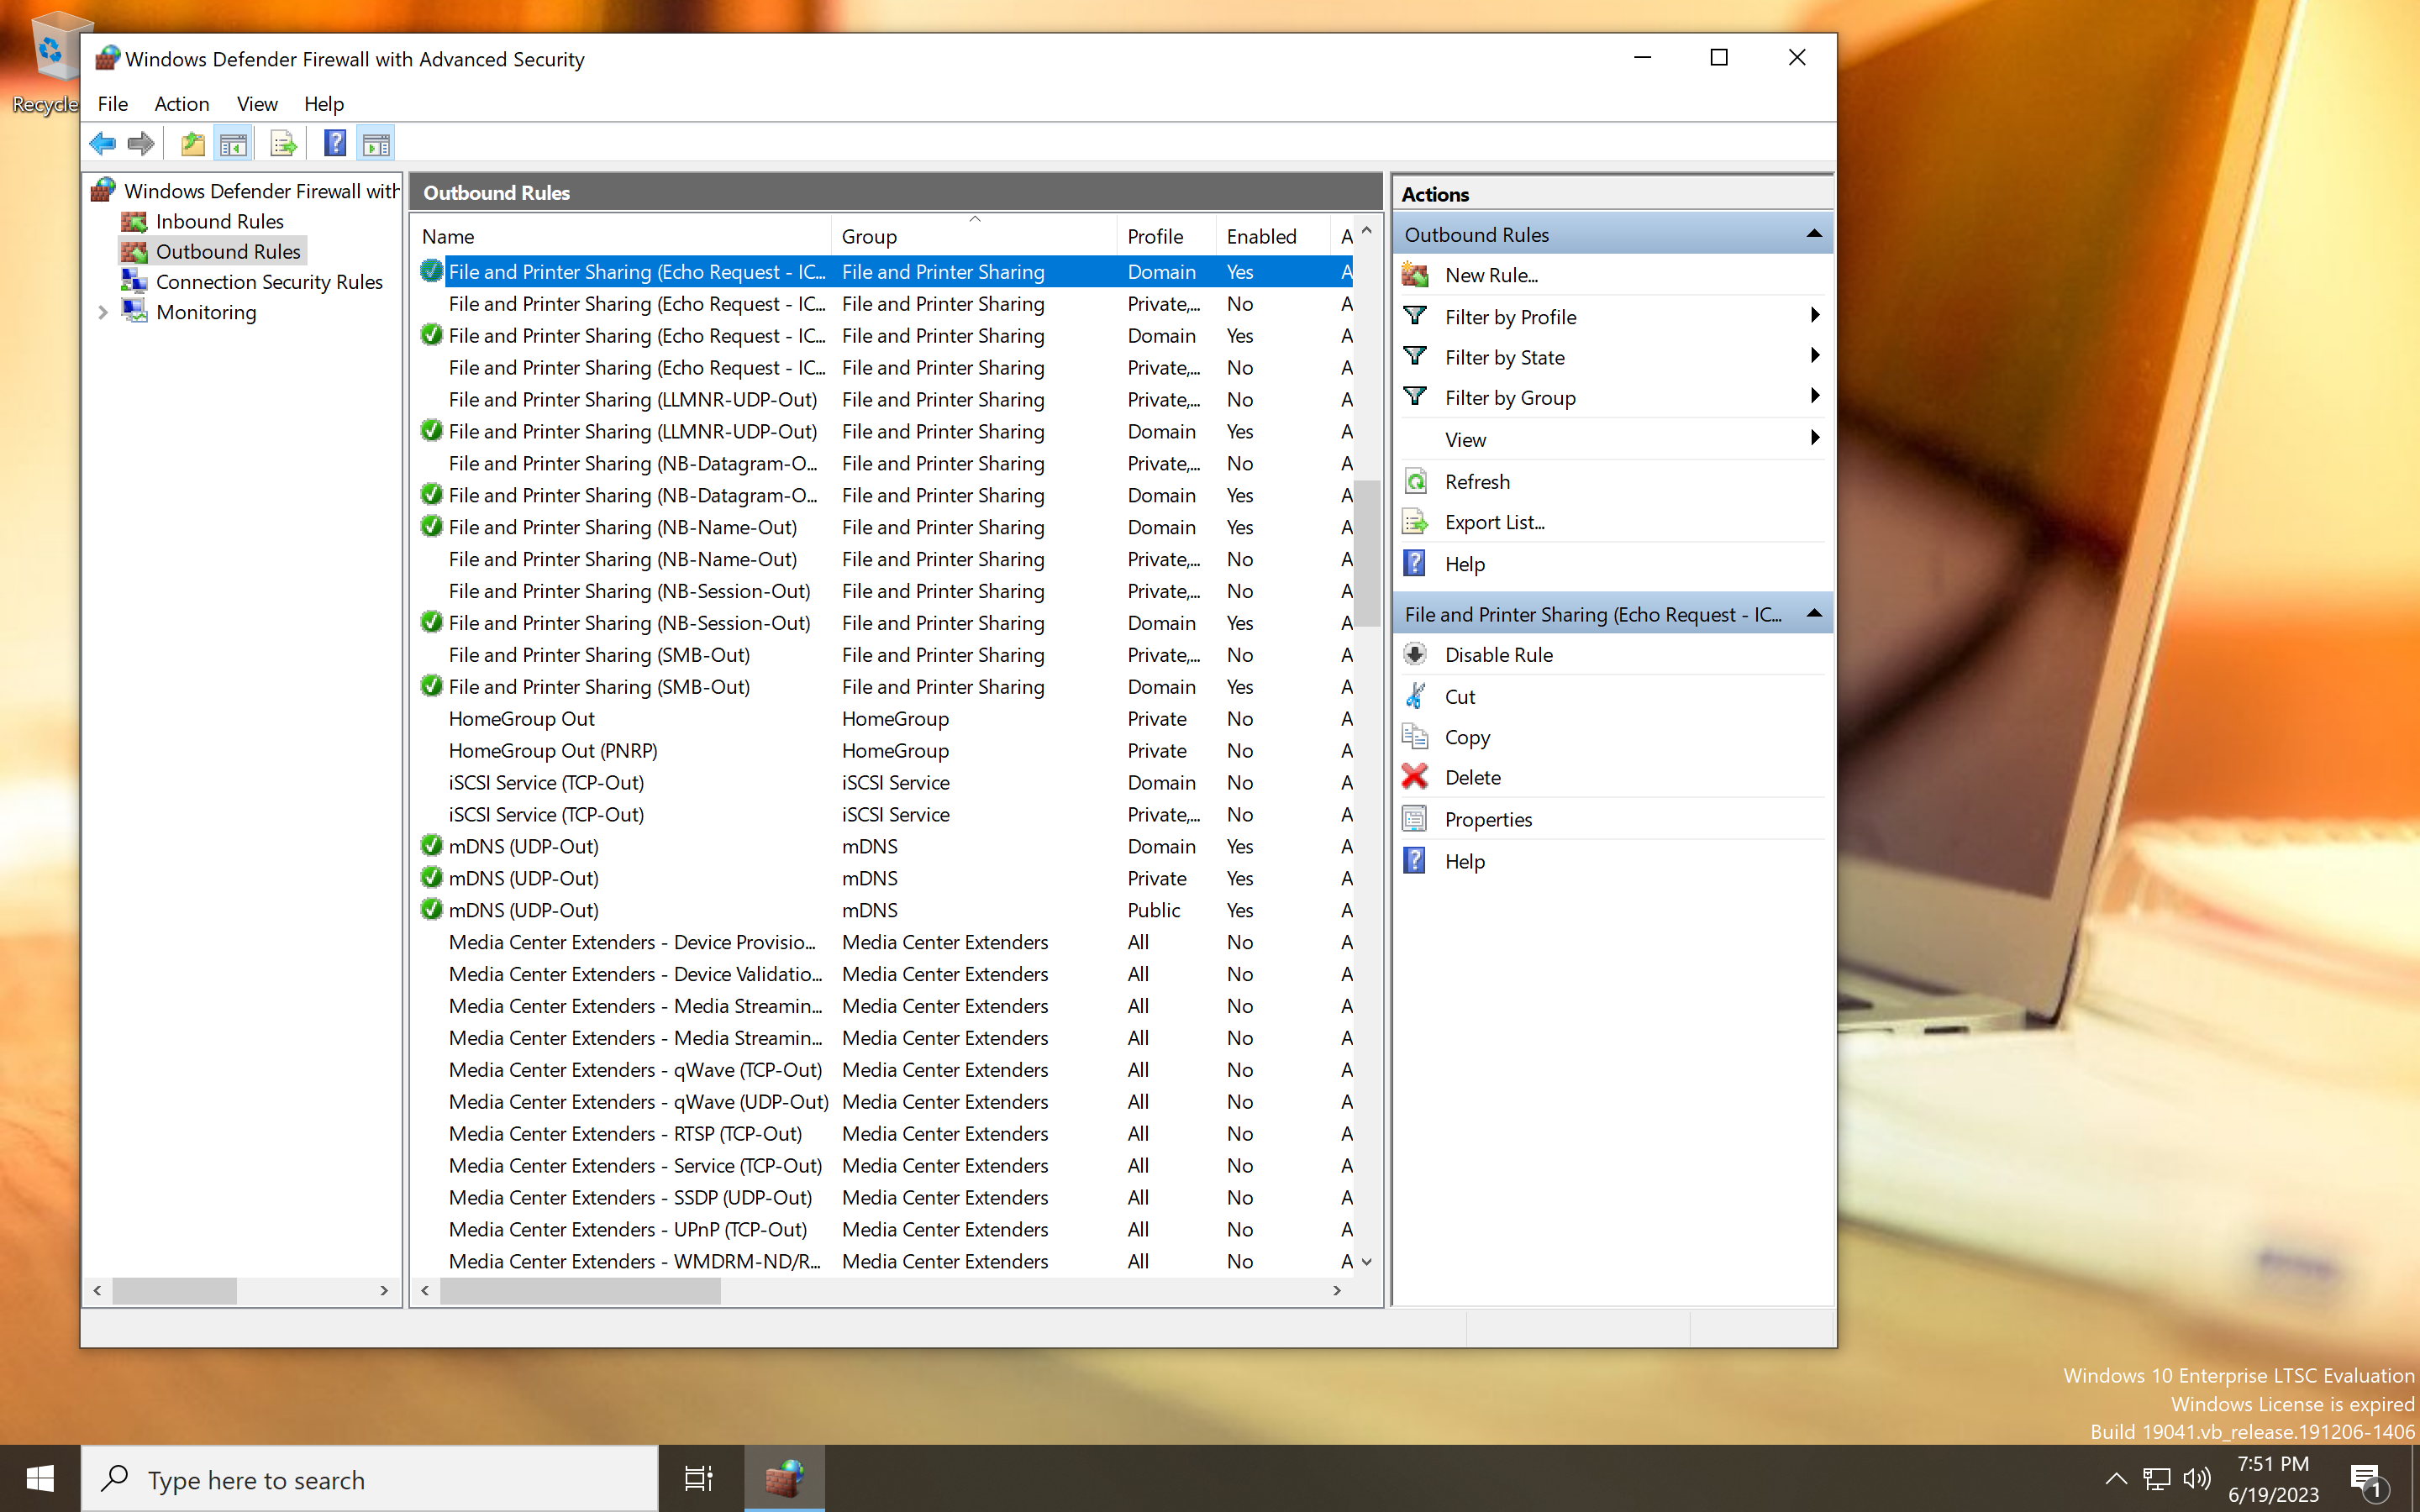Open the View menu
This screenshot has width=2420, height=1512.
[257, 104]
